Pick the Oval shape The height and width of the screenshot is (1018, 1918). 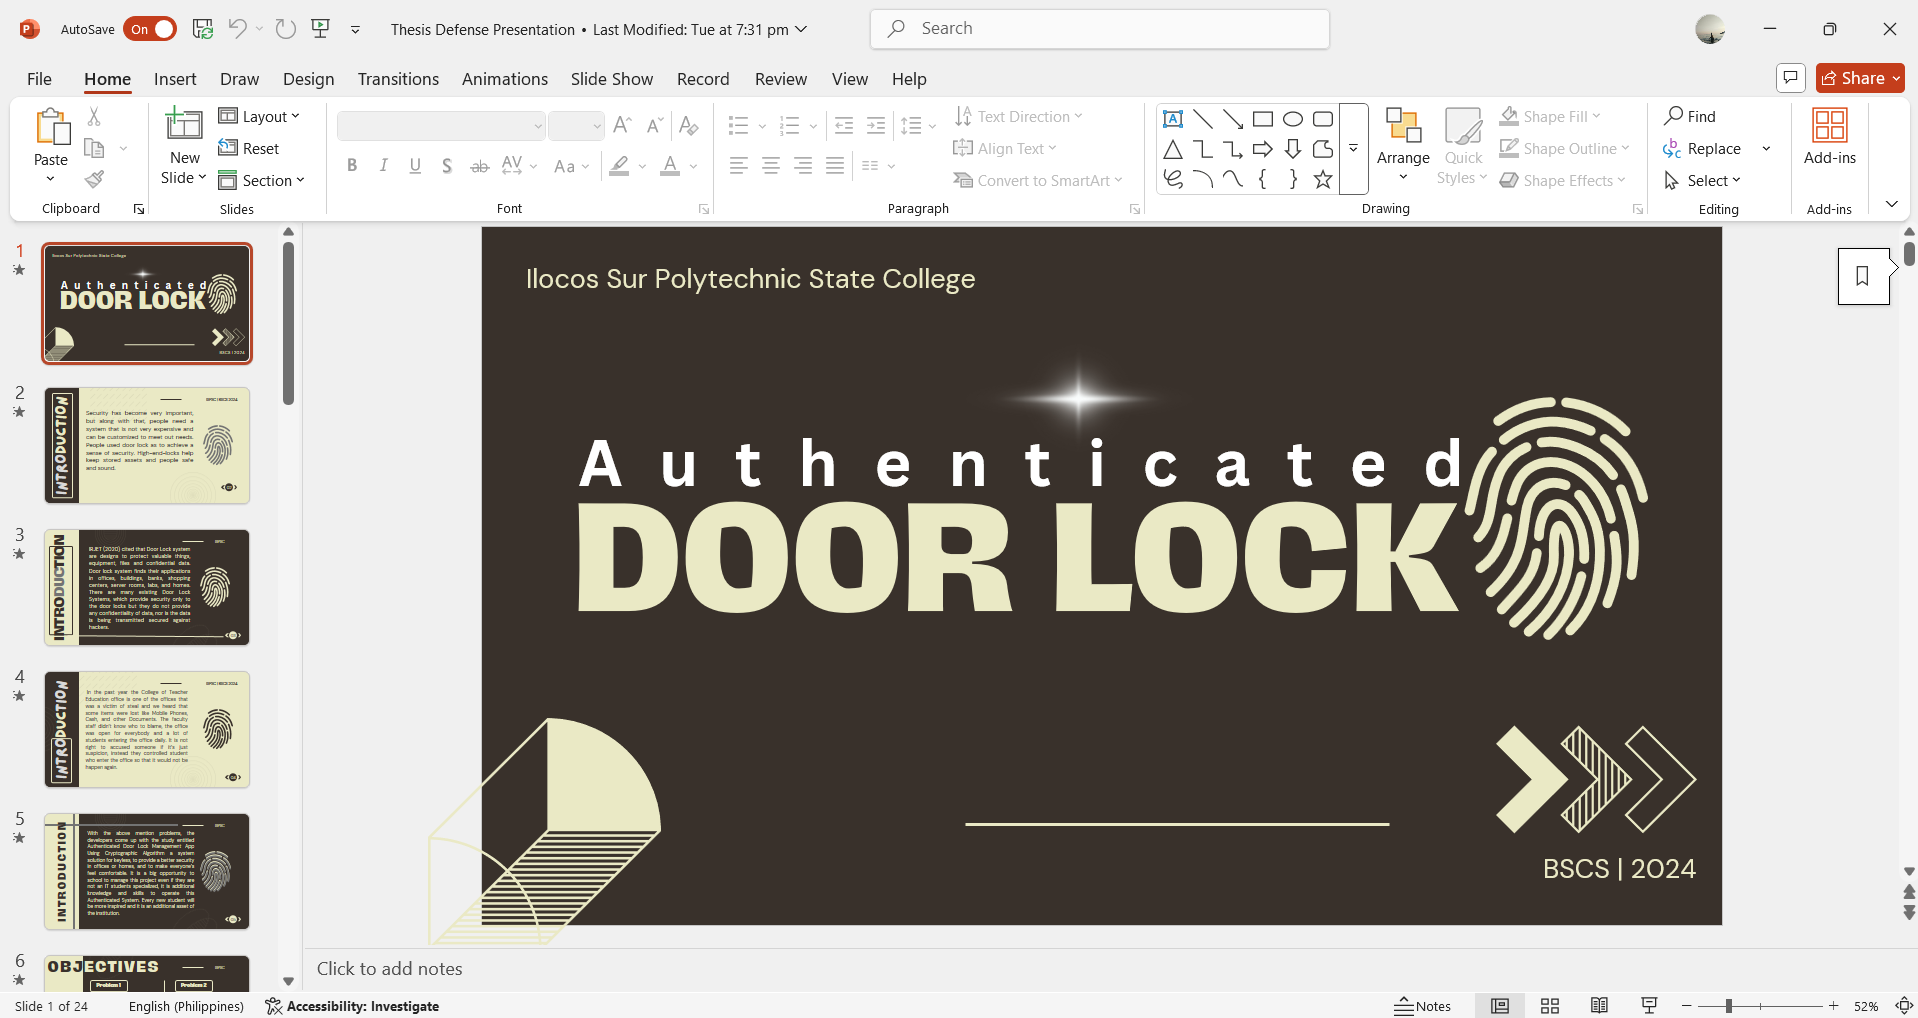point(1293,119)
